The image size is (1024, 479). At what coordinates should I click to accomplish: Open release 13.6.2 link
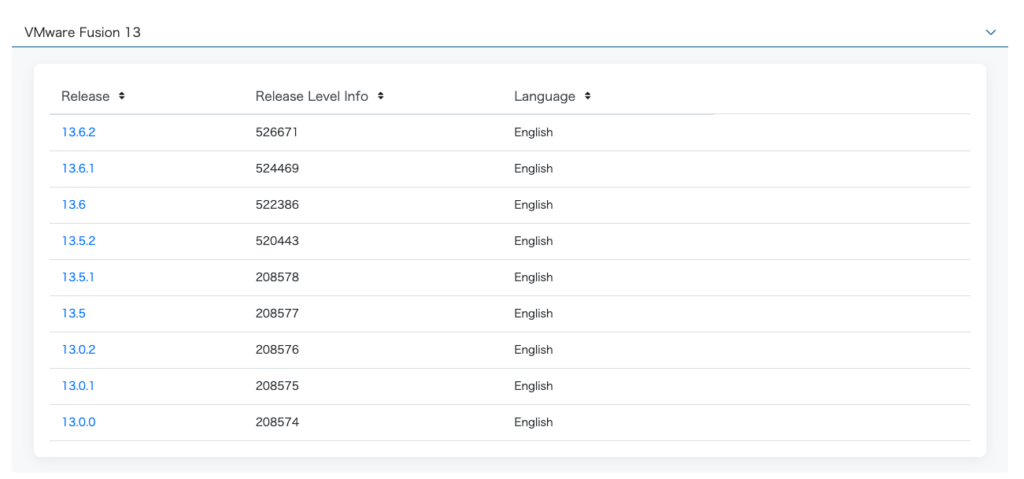pos(78,132)
